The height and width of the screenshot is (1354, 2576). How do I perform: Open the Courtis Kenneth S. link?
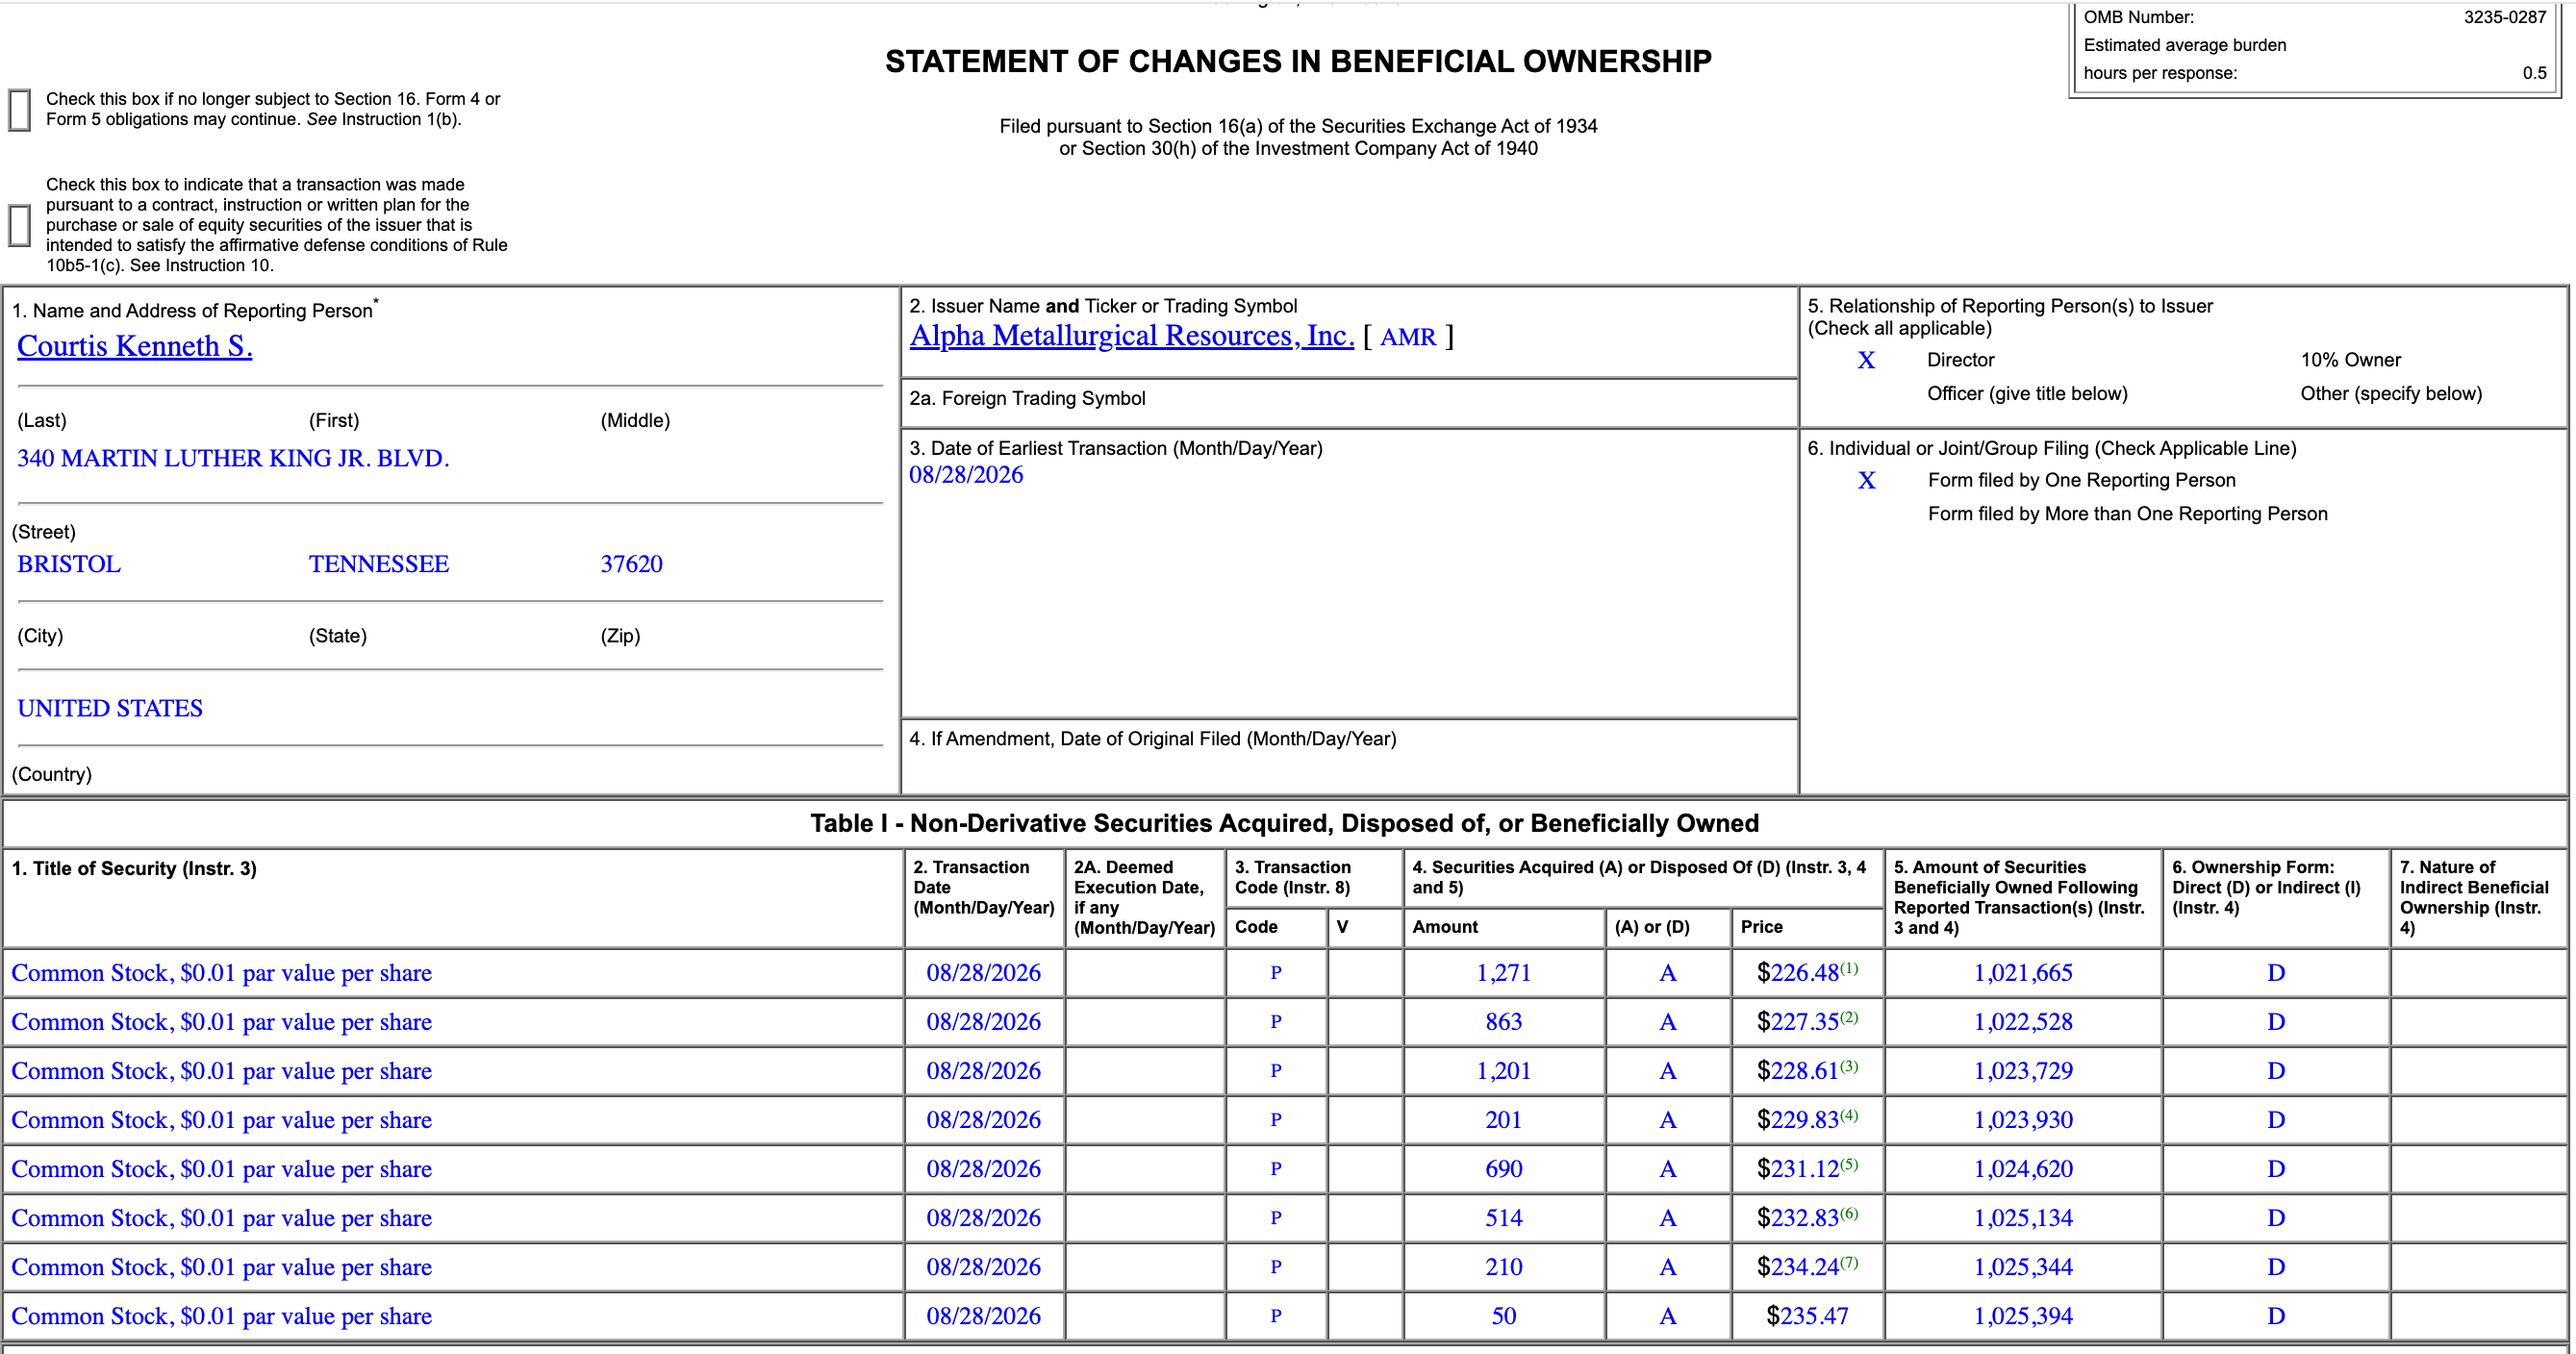point(135,346)
